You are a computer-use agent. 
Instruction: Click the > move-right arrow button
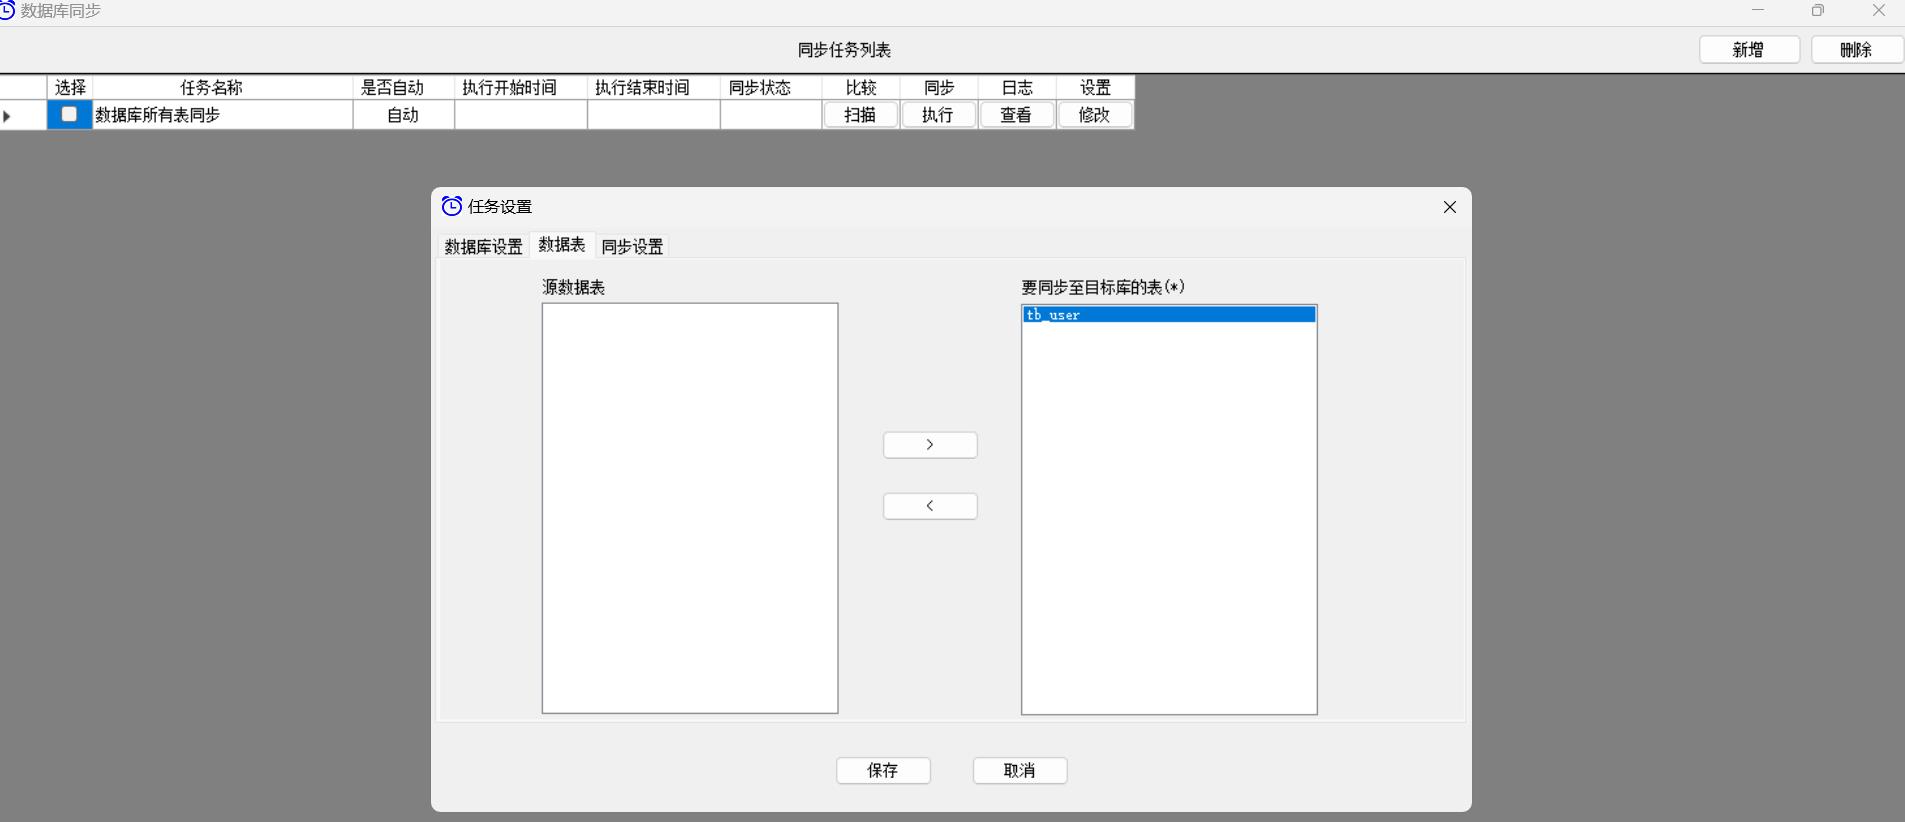point(930,445)
